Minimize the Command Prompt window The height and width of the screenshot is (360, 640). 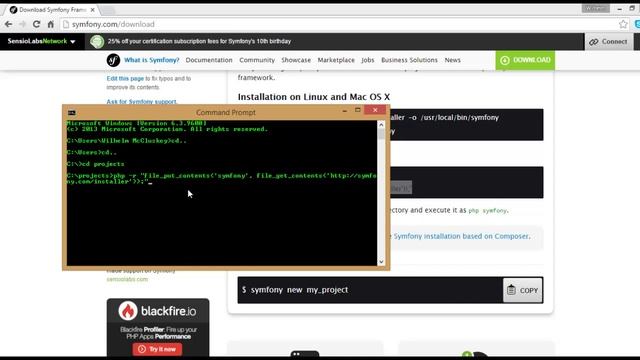pyautogui.click(x=344, y=110)
